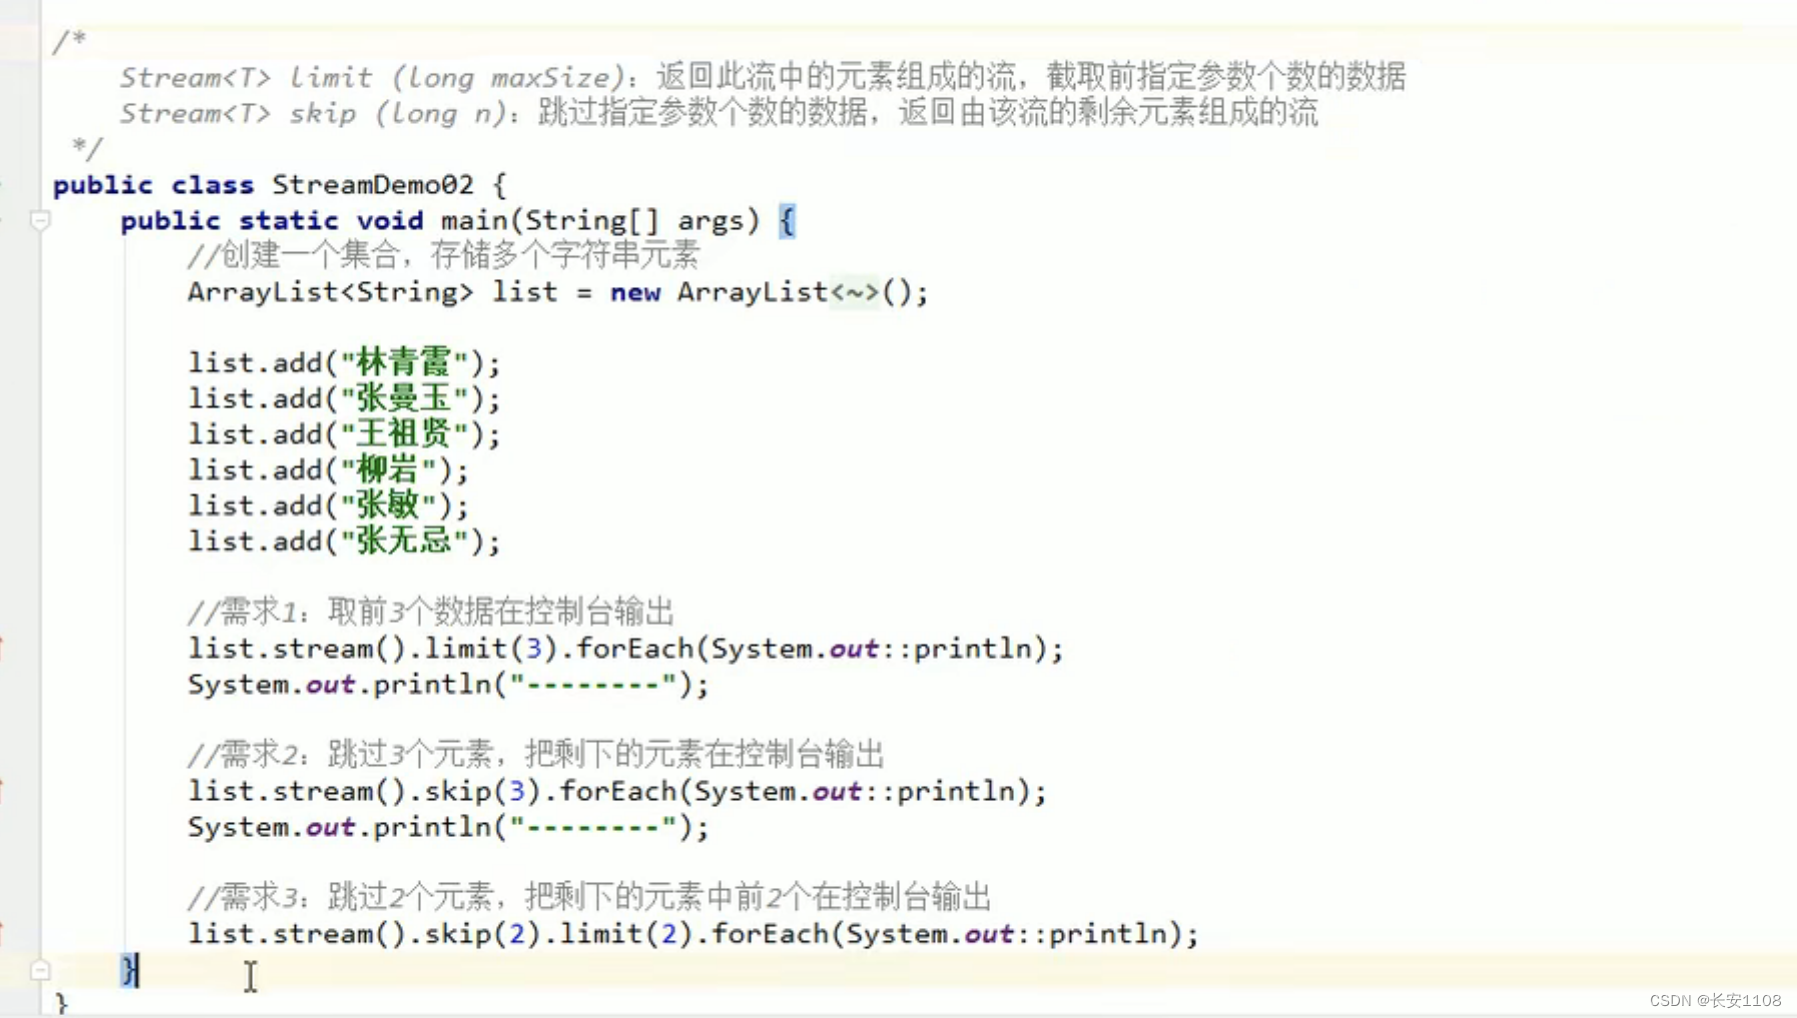Expand the folded <~> diamond in new ArrayList
Viewport: 1797px width, 1018px height.
pos(854,293)
